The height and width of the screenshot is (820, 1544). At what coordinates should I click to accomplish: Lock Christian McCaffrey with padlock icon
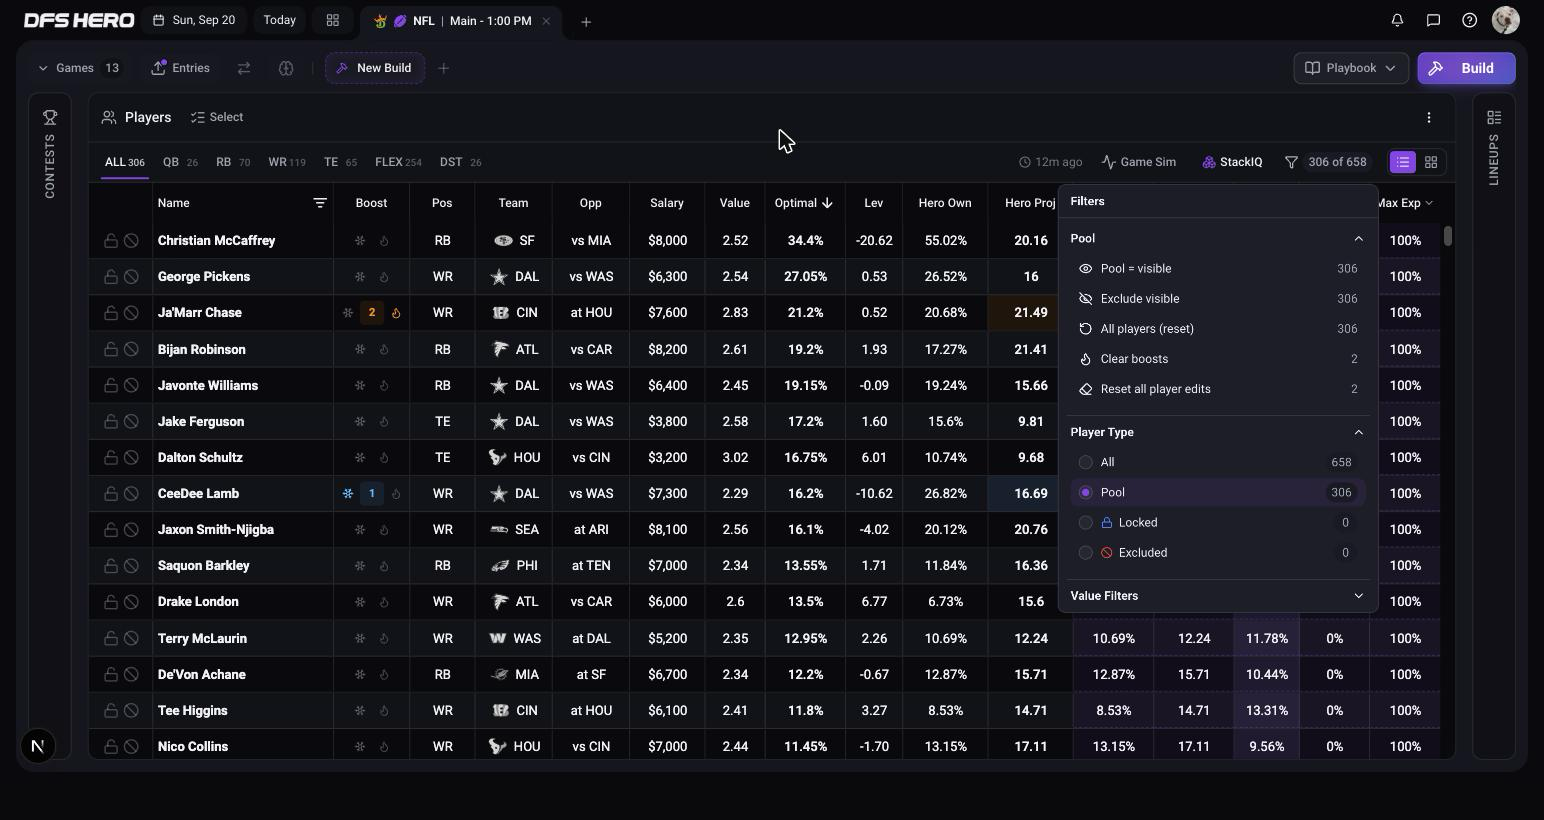(111, 241)
